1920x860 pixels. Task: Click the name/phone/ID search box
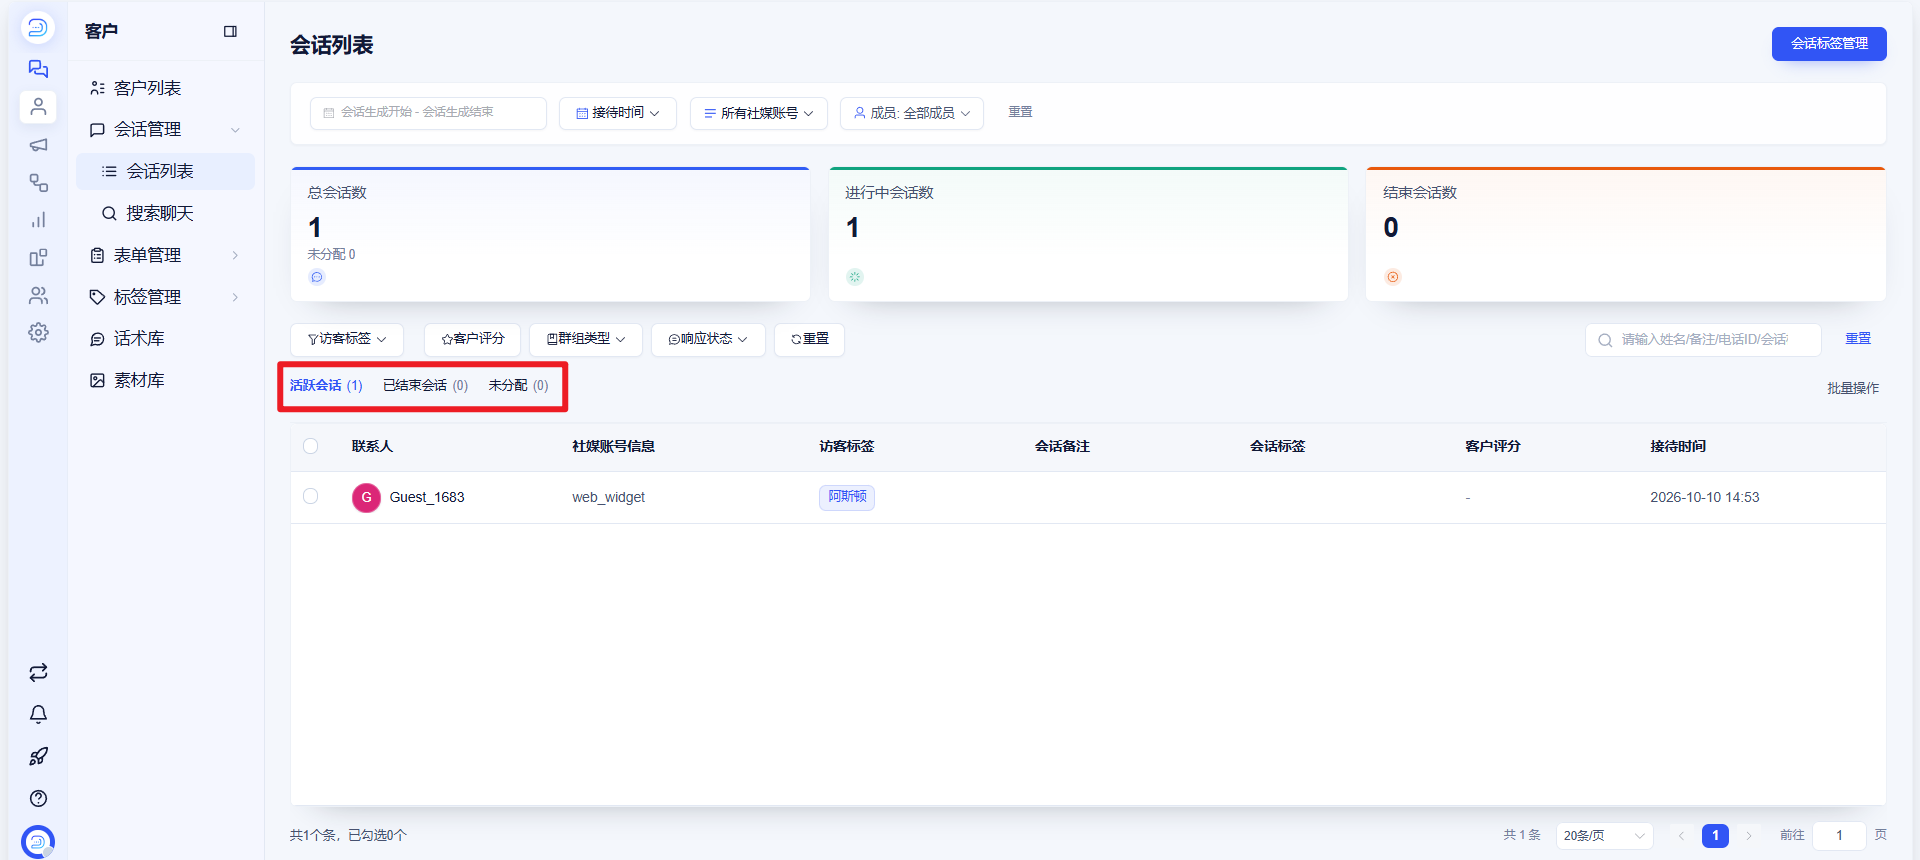point(1703,340)
